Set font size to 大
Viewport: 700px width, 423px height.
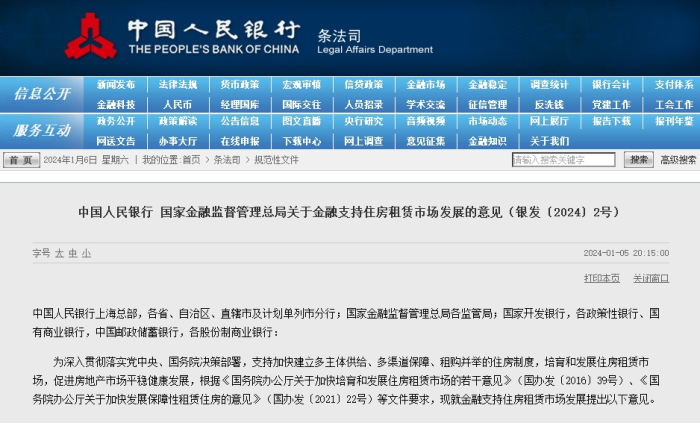pos(59,253)
